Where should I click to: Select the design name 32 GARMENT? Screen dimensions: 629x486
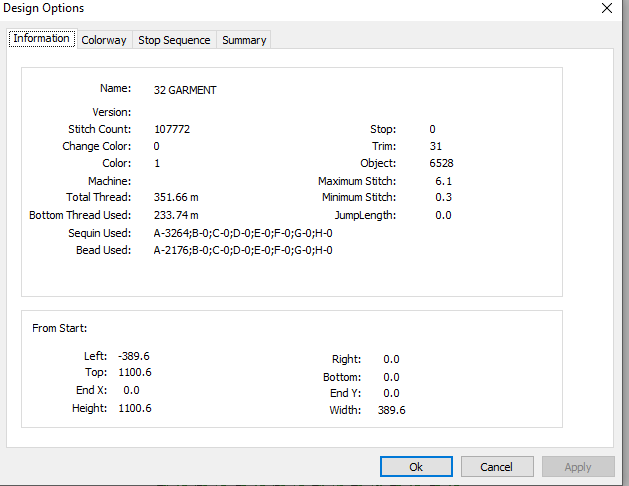185,90
